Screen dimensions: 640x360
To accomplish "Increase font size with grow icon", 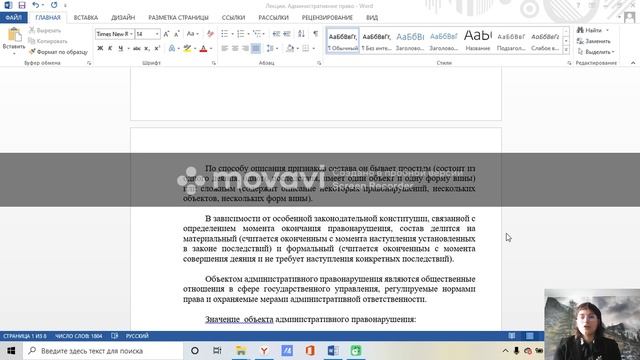I will click(x=166, y=34).
